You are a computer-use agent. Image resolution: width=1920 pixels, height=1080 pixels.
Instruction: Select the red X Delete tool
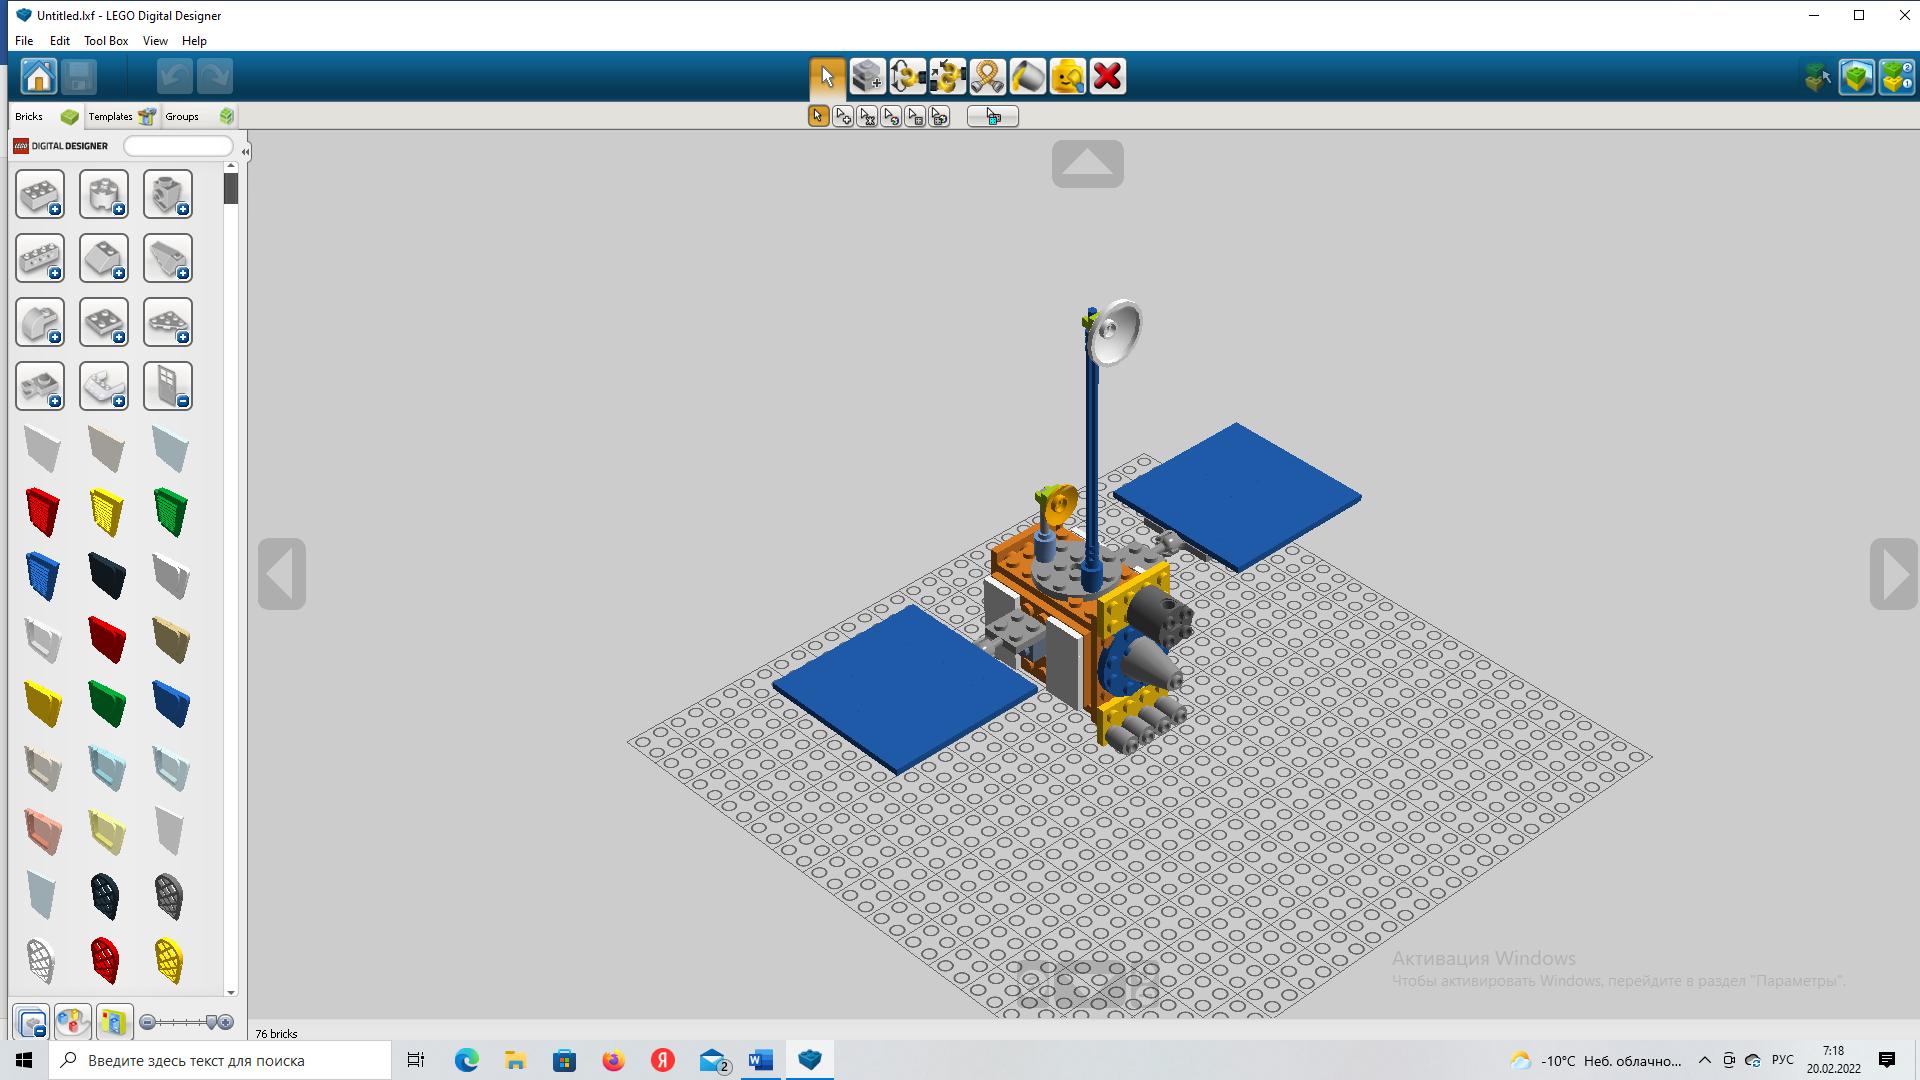(1107, 77)
